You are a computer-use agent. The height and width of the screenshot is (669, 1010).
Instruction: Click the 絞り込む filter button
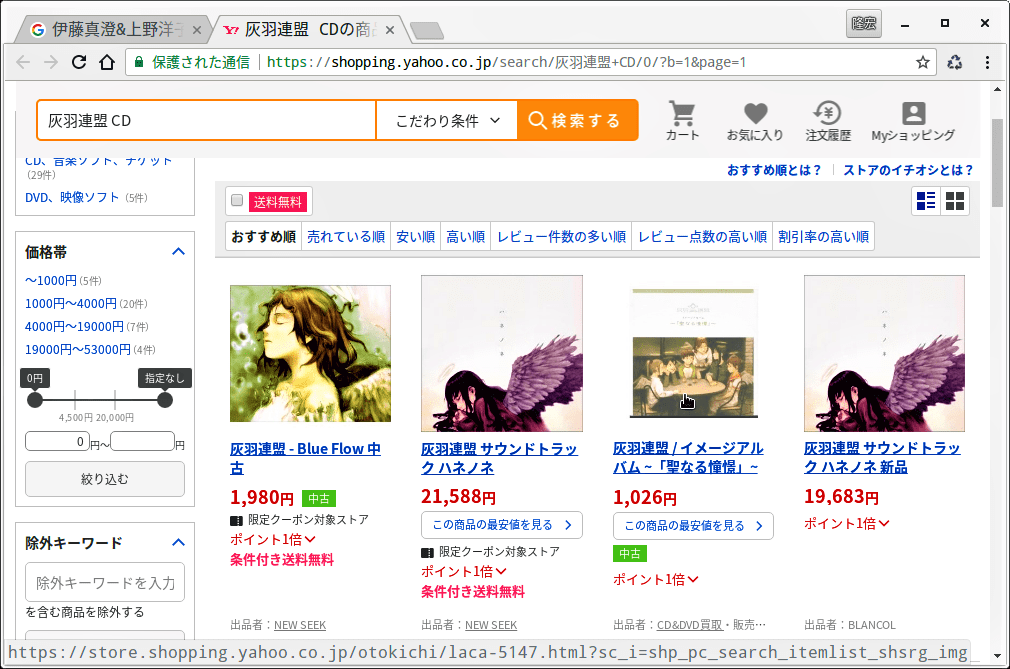coord(105,479)
